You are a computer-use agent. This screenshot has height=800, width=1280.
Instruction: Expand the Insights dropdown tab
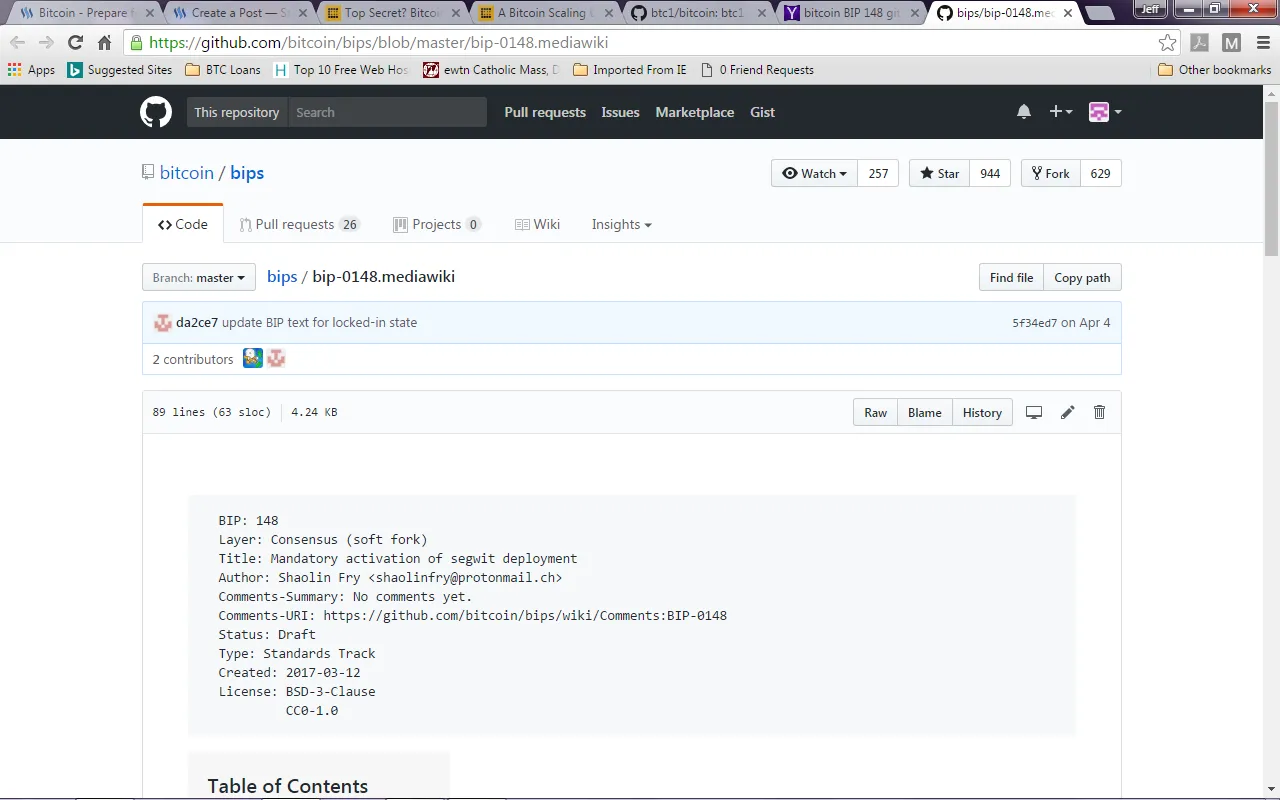click(x=621, y=224)
